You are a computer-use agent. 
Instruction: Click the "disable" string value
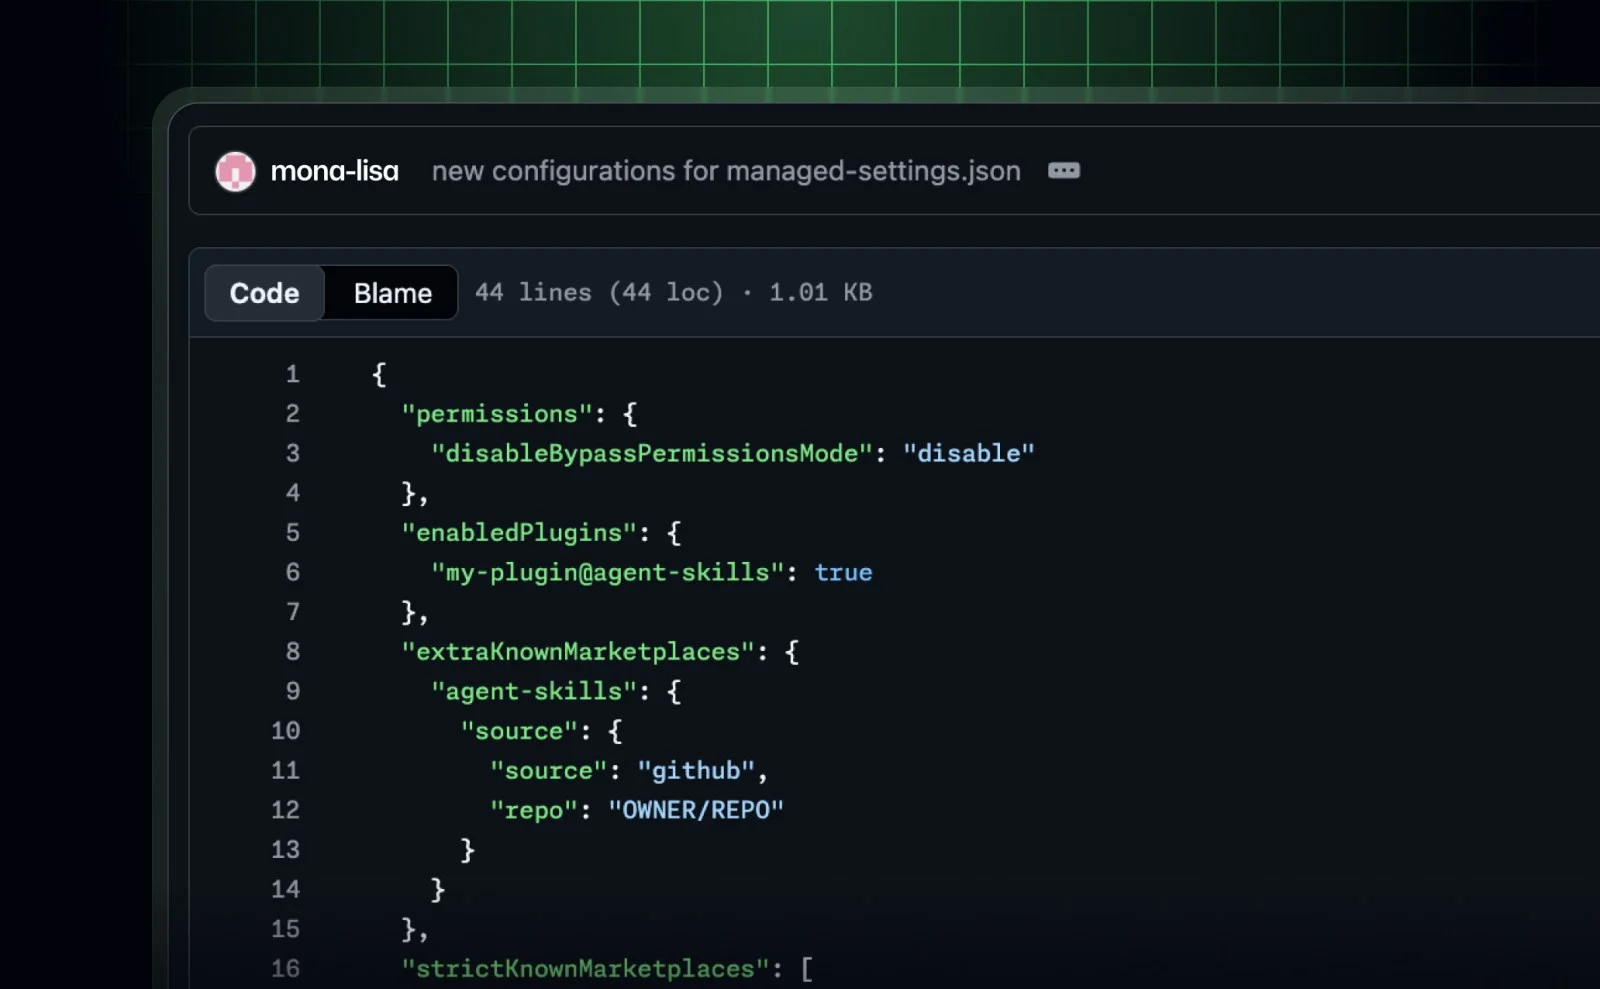pos(968,453)
